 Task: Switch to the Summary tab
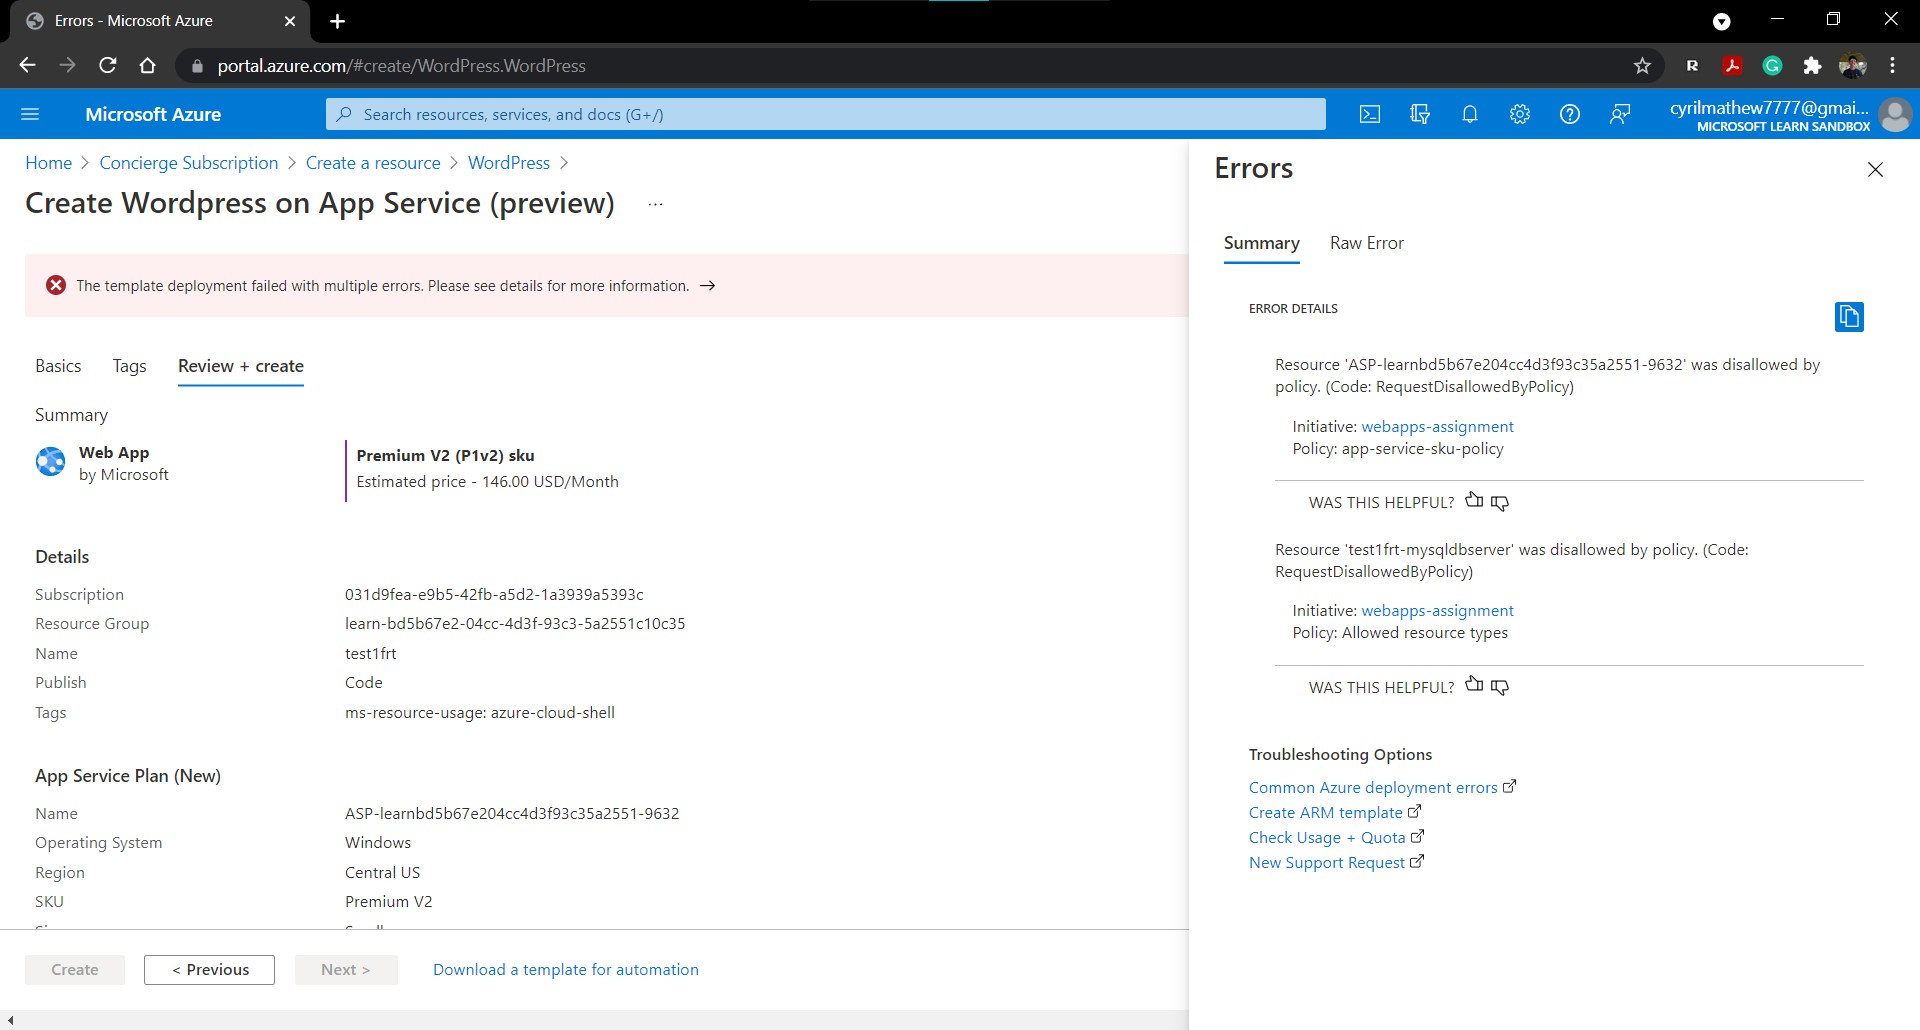click(x=1261, y=243)
